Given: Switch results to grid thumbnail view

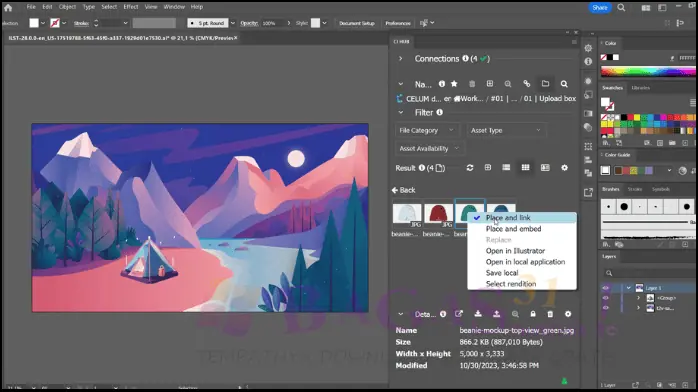Looking at the screenshot, I should point(526,168).
